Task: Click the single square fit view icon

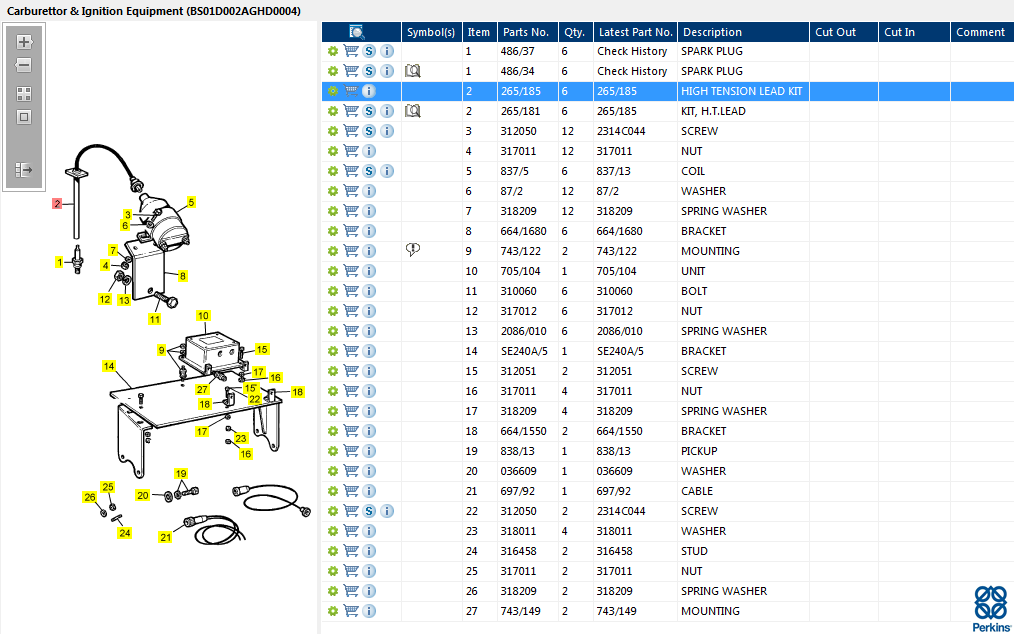Action: [x=24, y=117]
